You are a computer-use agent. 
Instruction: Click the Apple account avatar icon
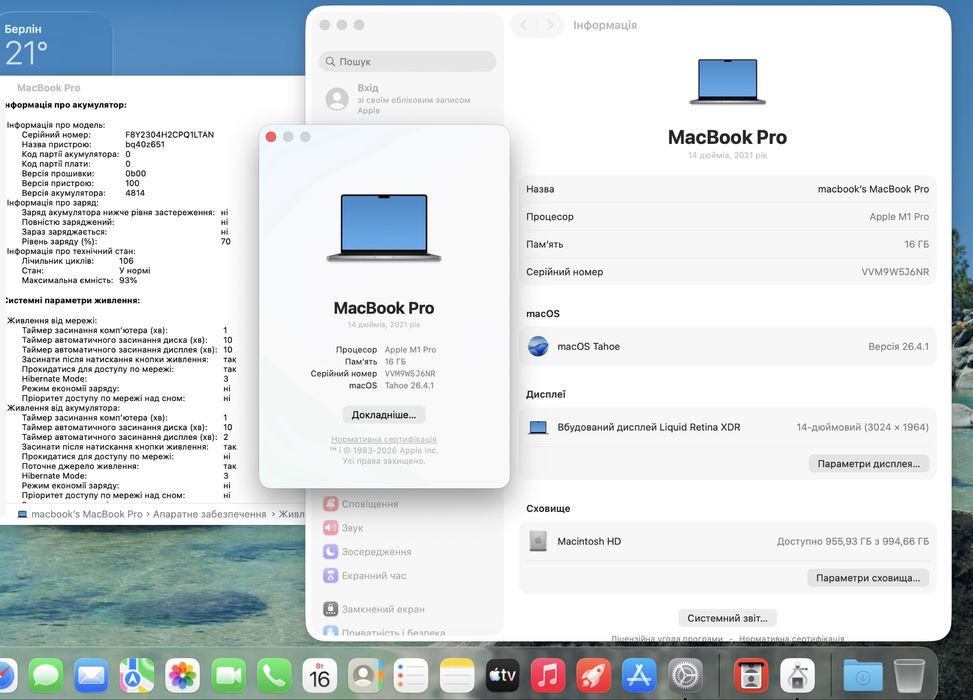(x=337, y=99)
